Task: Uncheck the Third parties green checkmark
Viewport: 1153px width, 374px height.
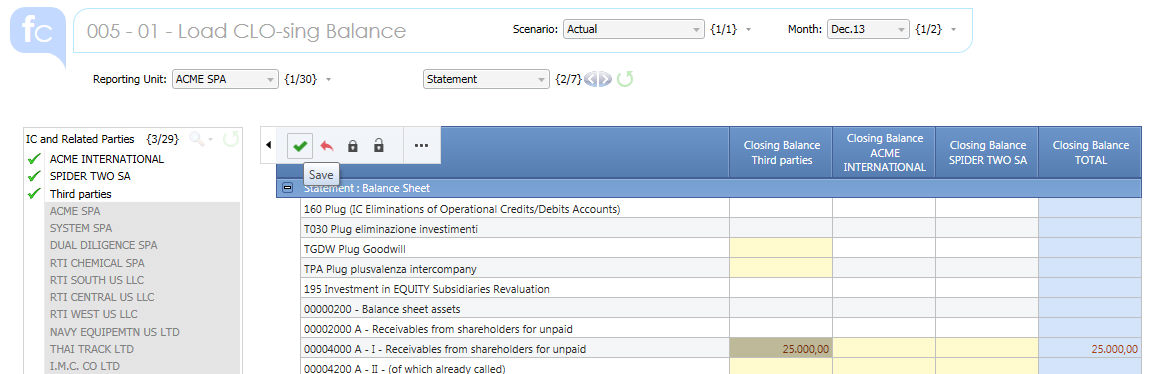Action: tap(33, 194)
